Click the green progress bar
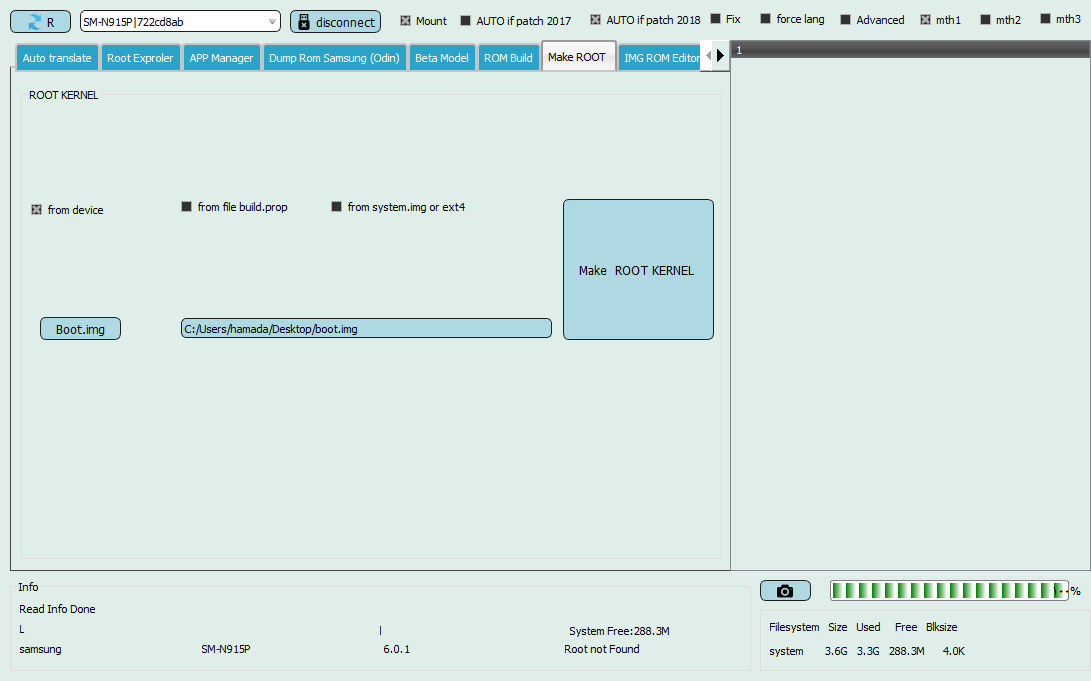1091x681 pixels. 949,591
